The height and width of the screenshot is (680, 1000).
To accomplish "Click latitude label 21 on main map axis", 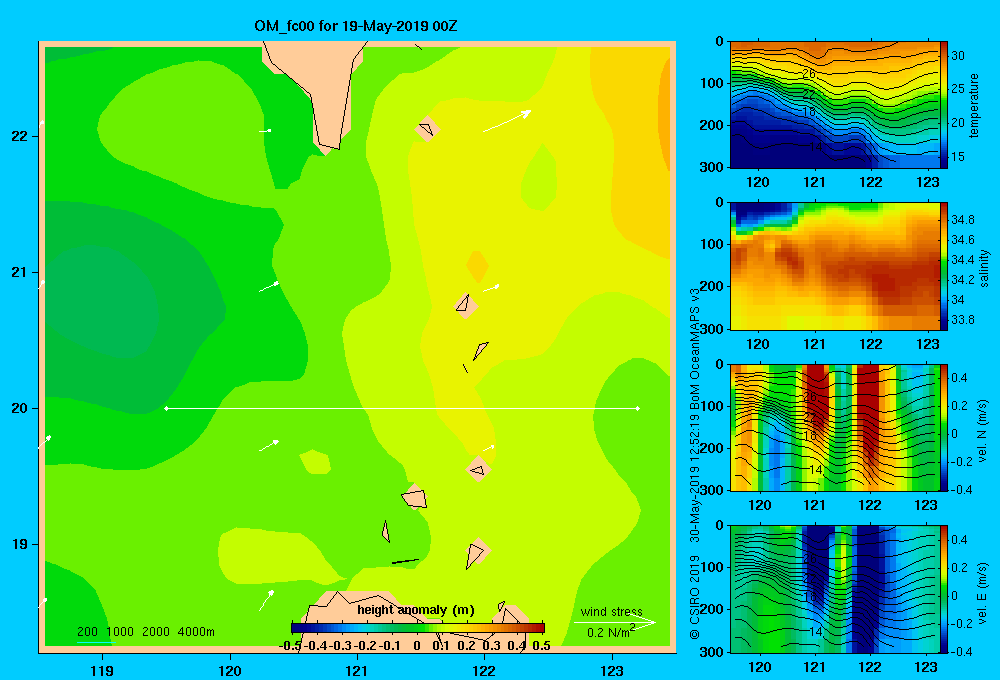I will pyautogui.click(x=20, y=272).
